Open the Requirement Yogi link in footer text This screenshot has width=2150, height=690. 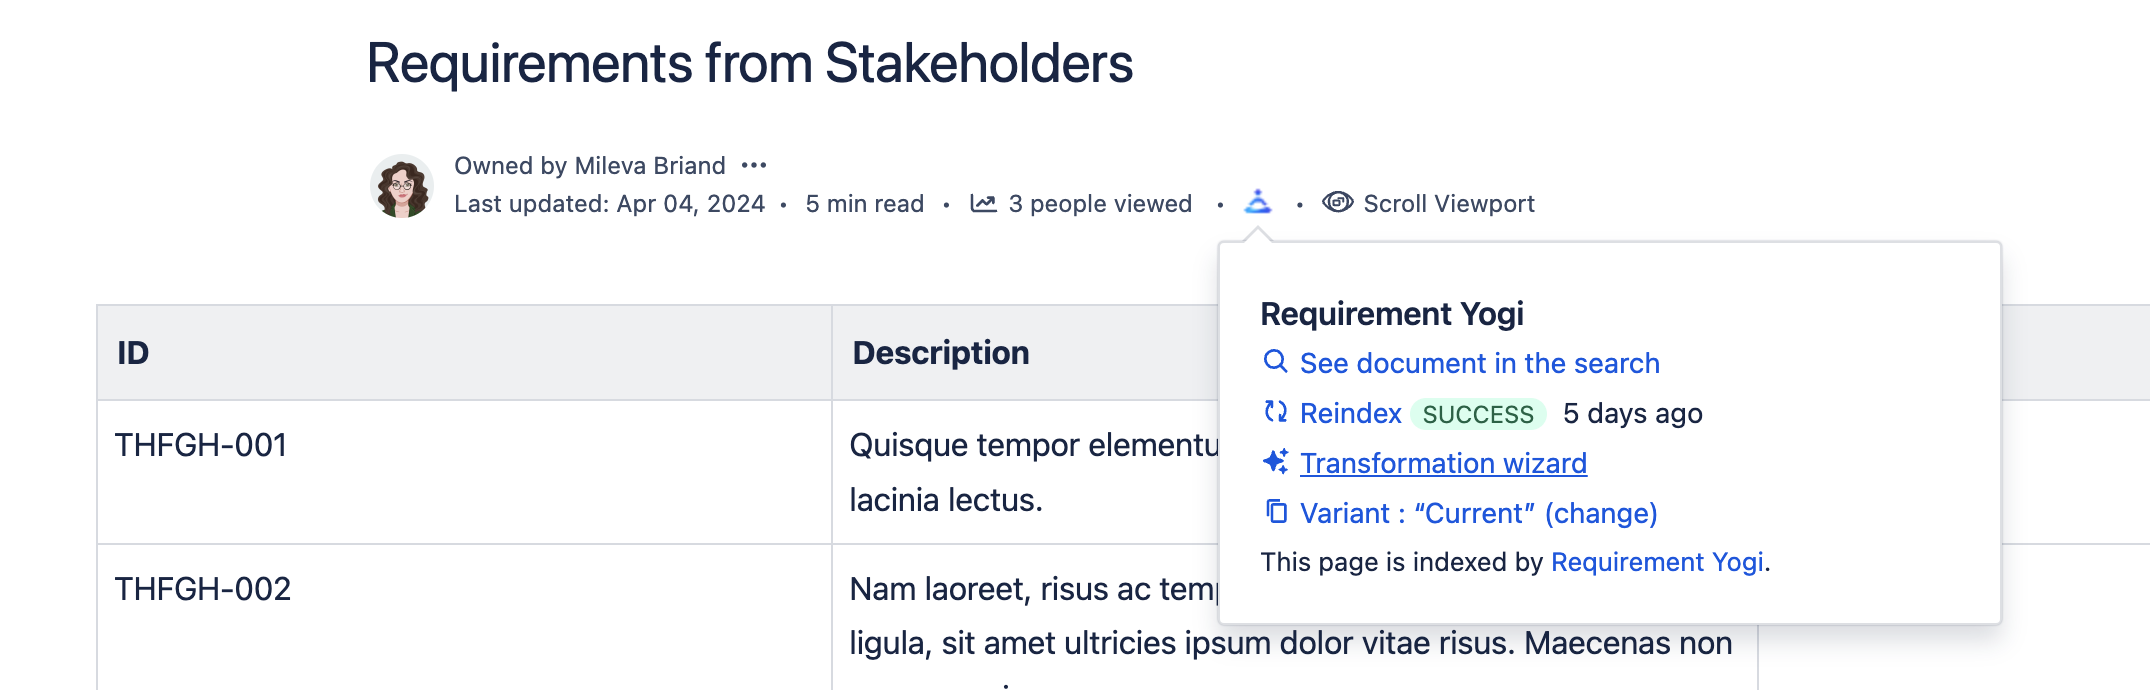coord(1656,562)
